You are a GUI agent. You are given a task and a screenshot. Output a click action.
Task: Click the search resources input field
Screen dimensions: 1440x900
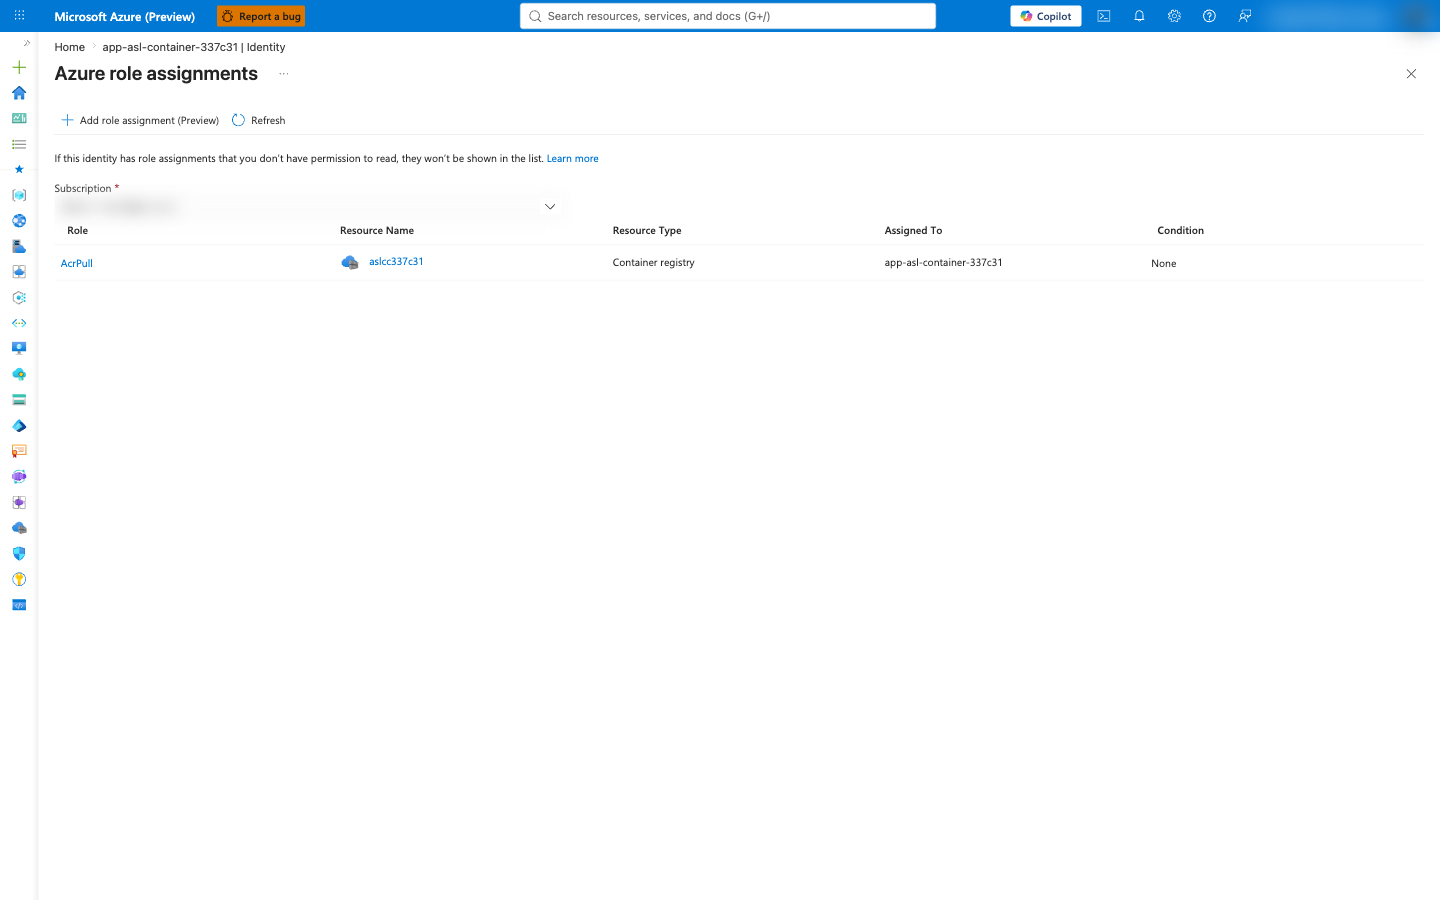click(728, 16)
